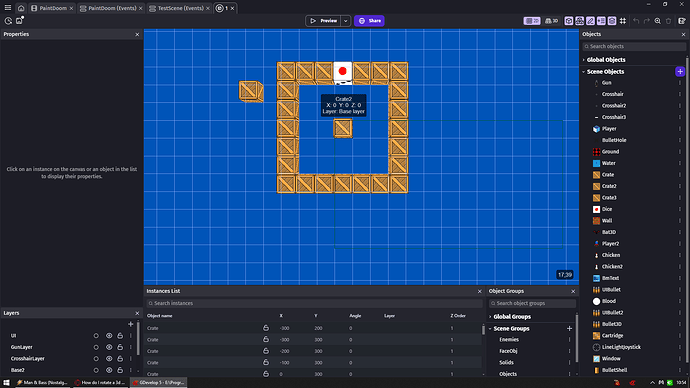Screen dimensions: 690x388
Task: Toggle visibility of the GunLayer layer
Action: (109, 347)
